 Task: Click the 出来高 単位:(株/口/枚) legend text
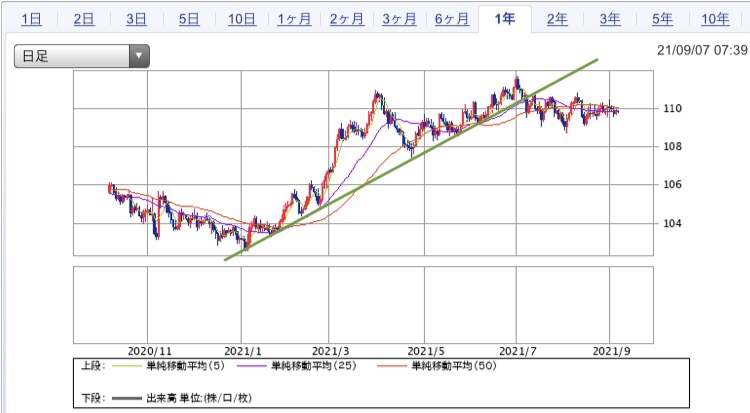pos(199,398)
